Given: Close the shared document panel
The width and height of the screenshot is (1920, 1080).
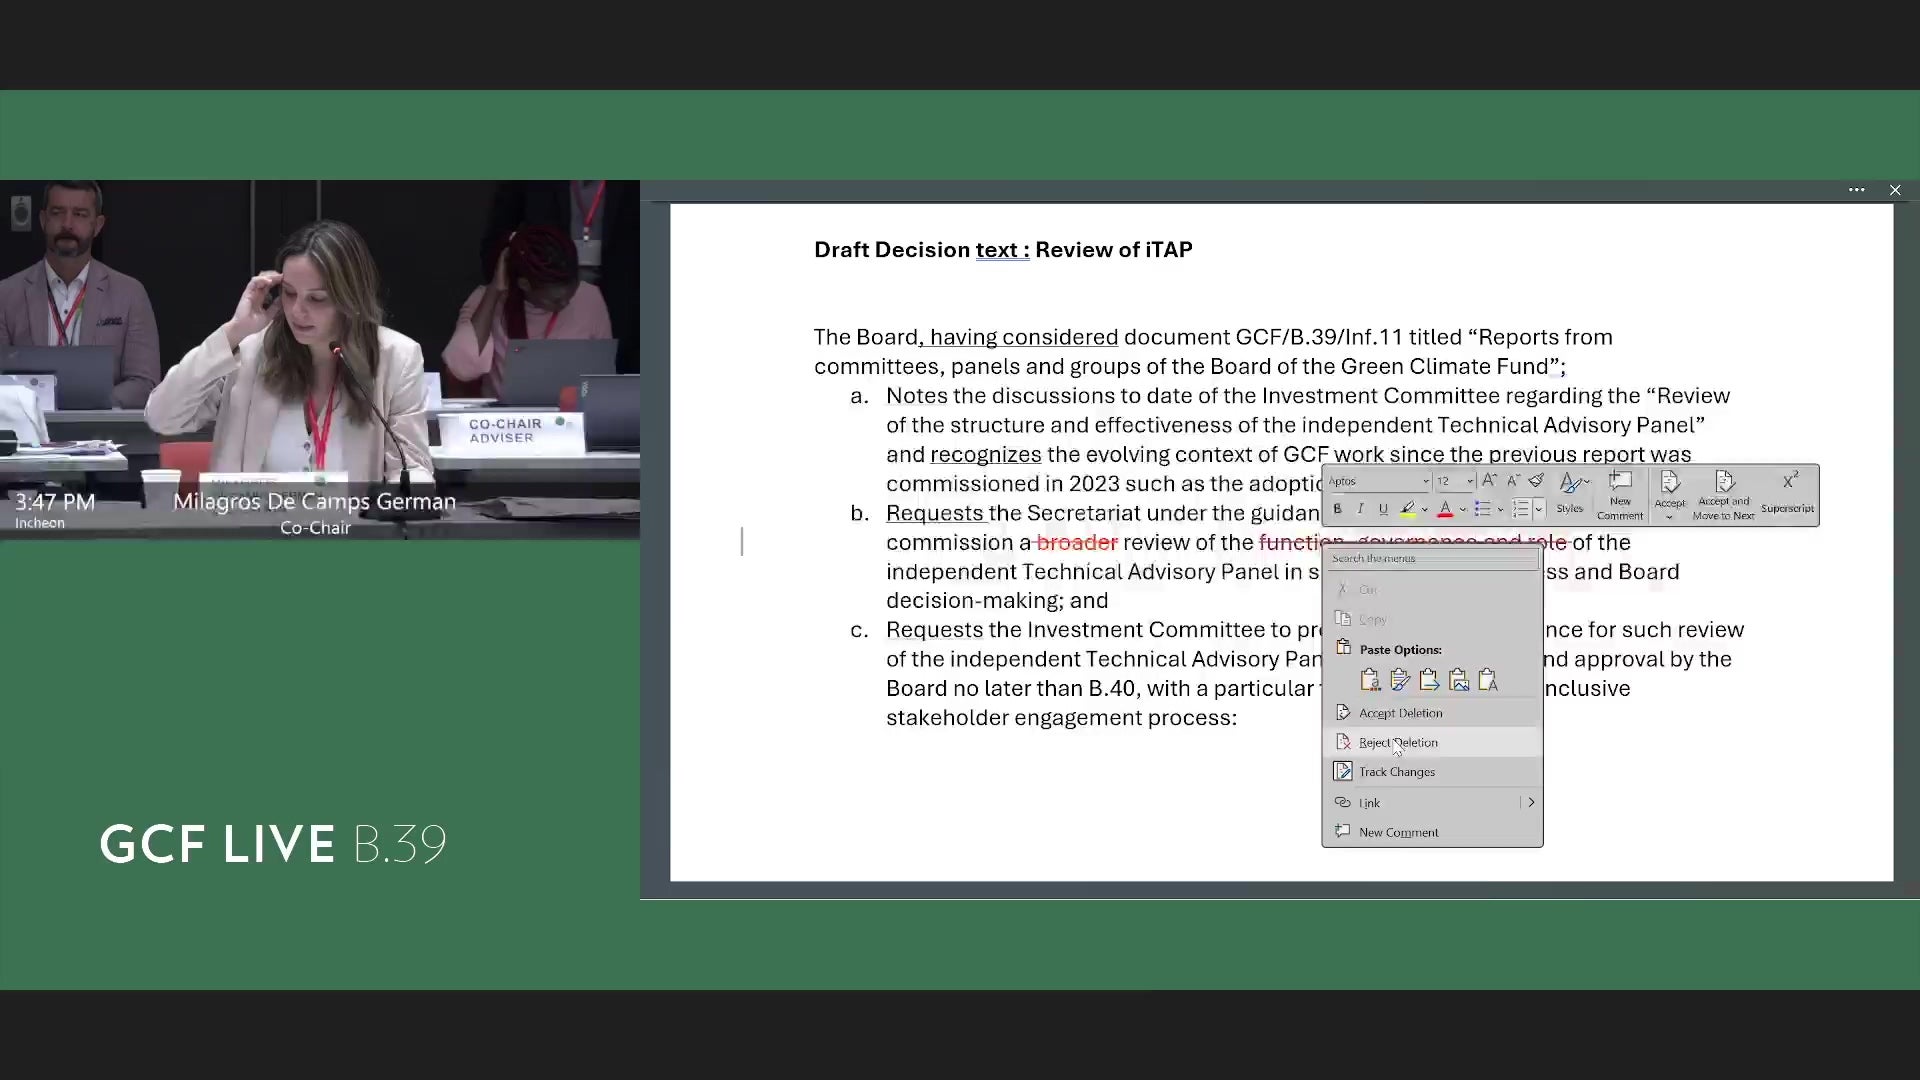Looking at the screenshot, I should [1895, 190].
